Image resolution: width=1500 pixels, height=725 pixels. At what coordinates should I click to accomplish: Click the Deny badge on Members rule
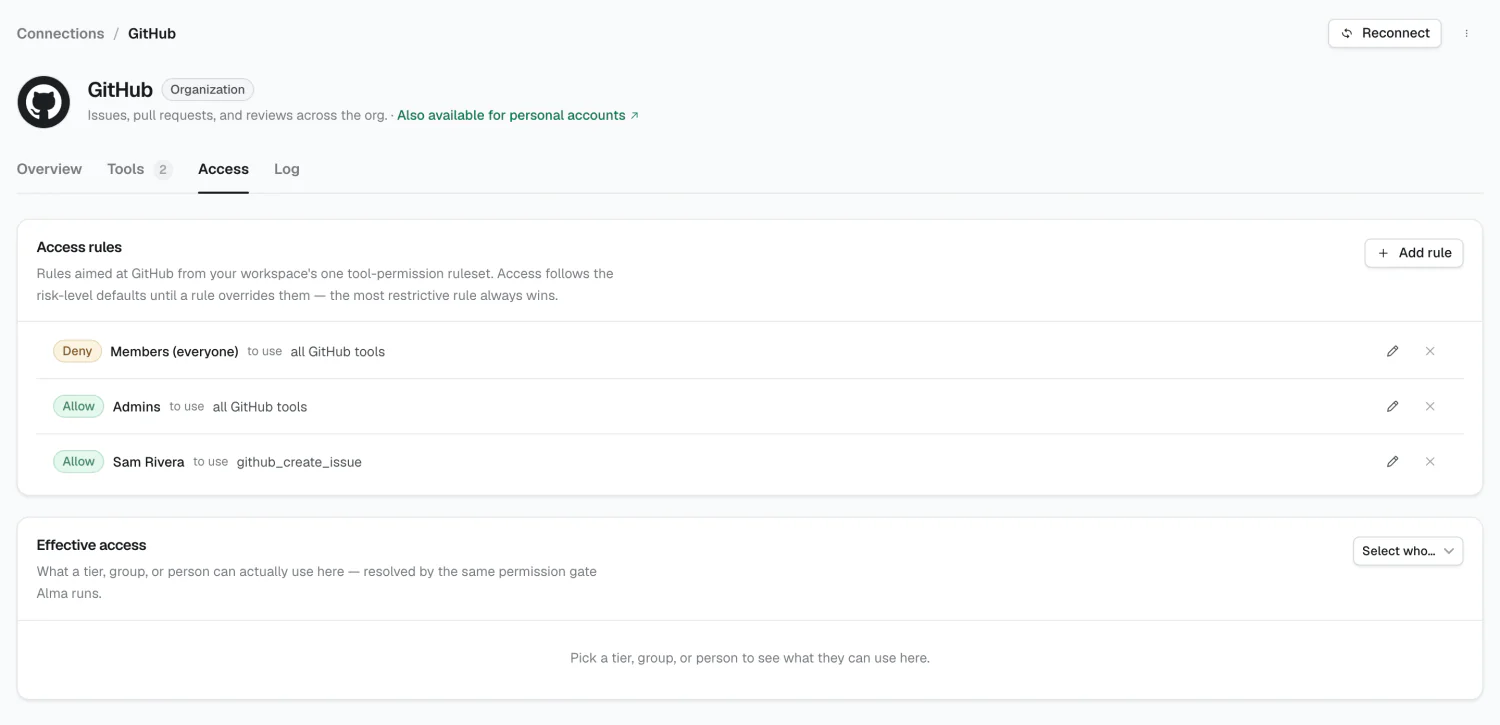pyautogui.click(x=77, y=351)
